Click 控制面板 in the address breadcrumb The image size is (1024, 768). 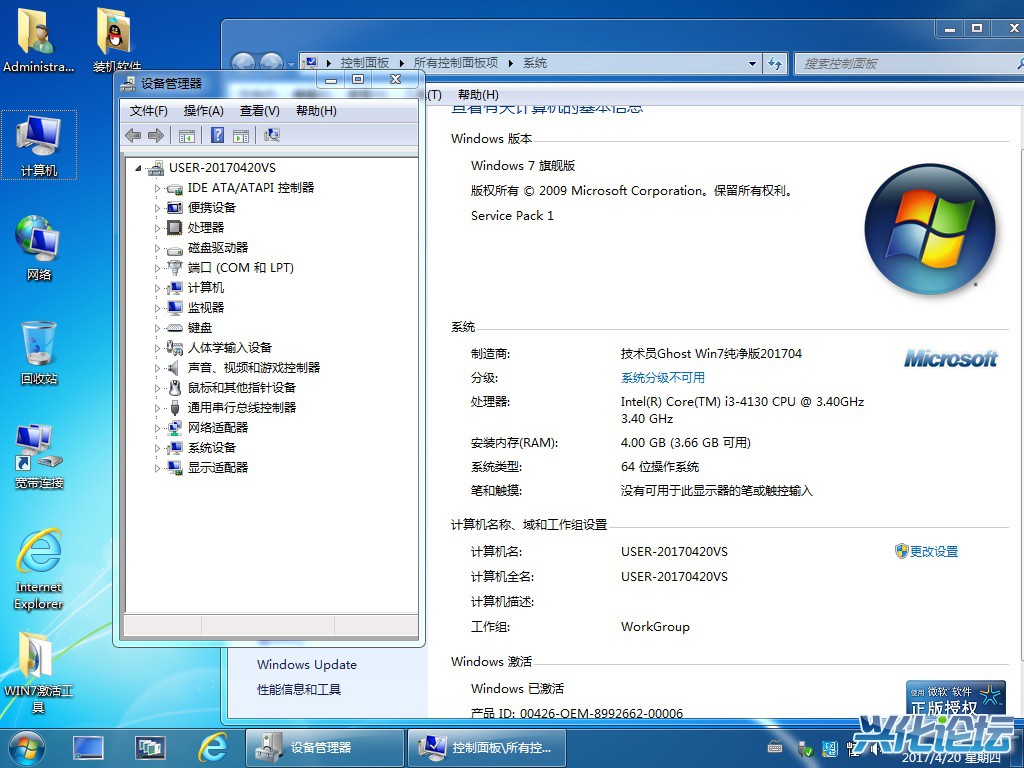[x=364, y=63]
